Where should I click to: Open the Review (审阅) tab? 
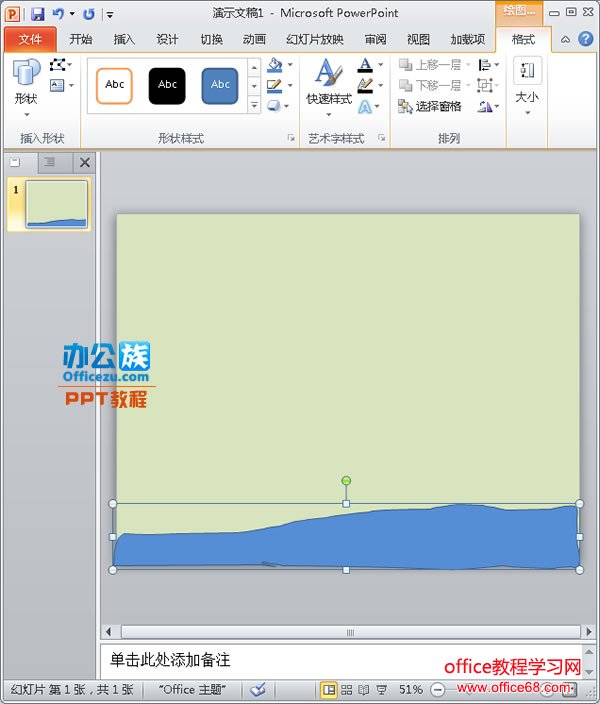pyautogui.click(x=375, y=40)
